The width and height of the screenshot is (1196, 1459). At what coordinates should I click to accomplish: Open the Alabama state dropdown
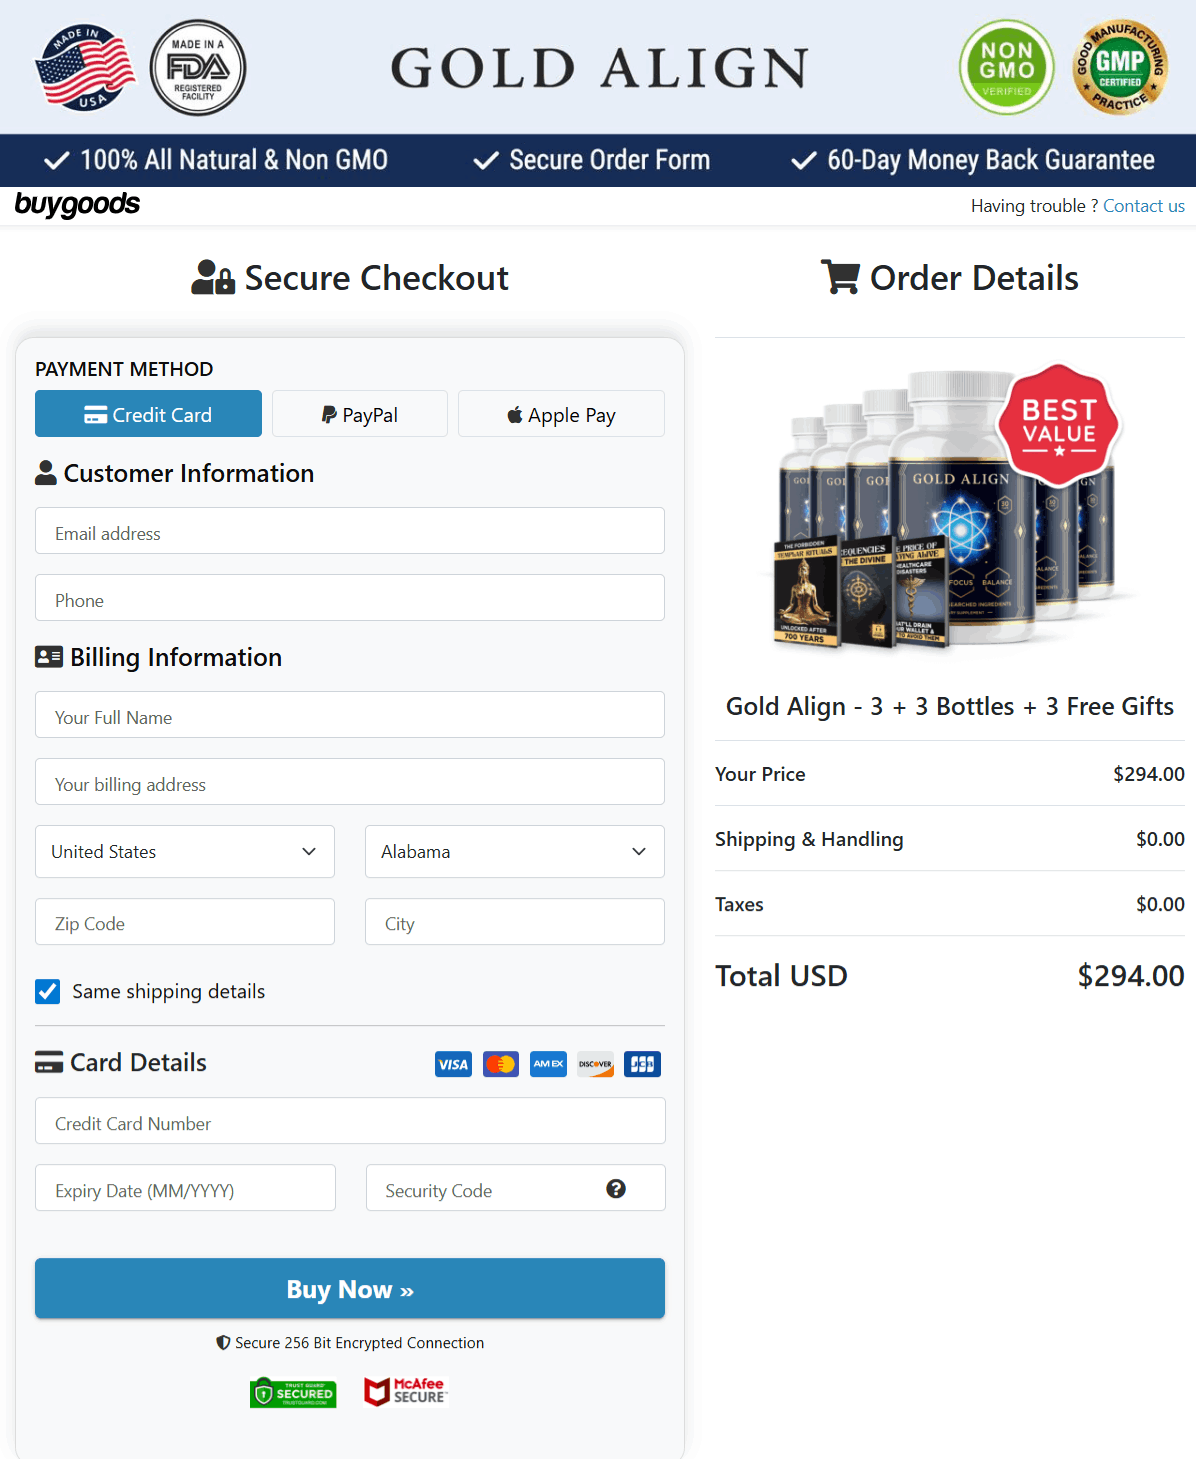coord(514,851)
